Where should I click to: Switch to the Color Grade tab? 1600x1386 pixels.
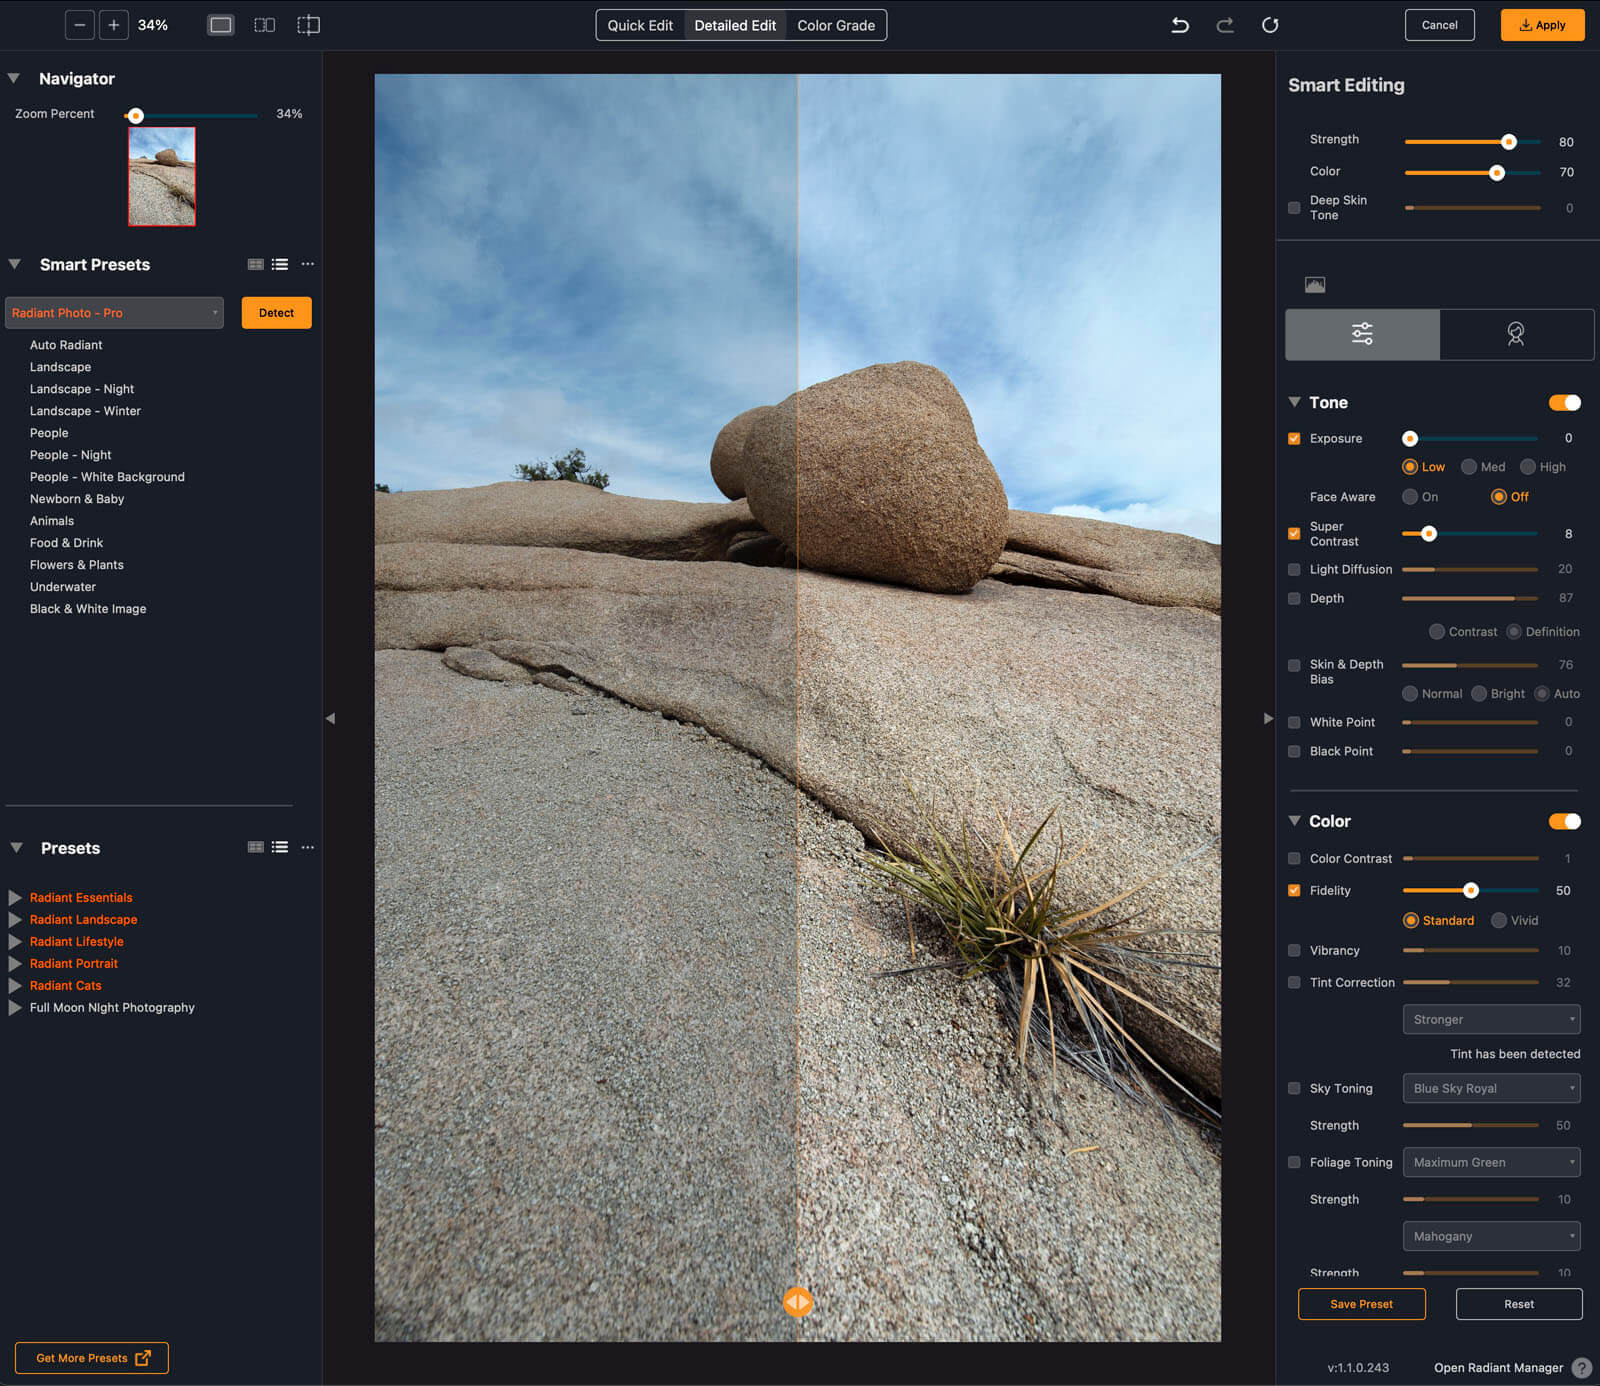(x=836, y=25)
